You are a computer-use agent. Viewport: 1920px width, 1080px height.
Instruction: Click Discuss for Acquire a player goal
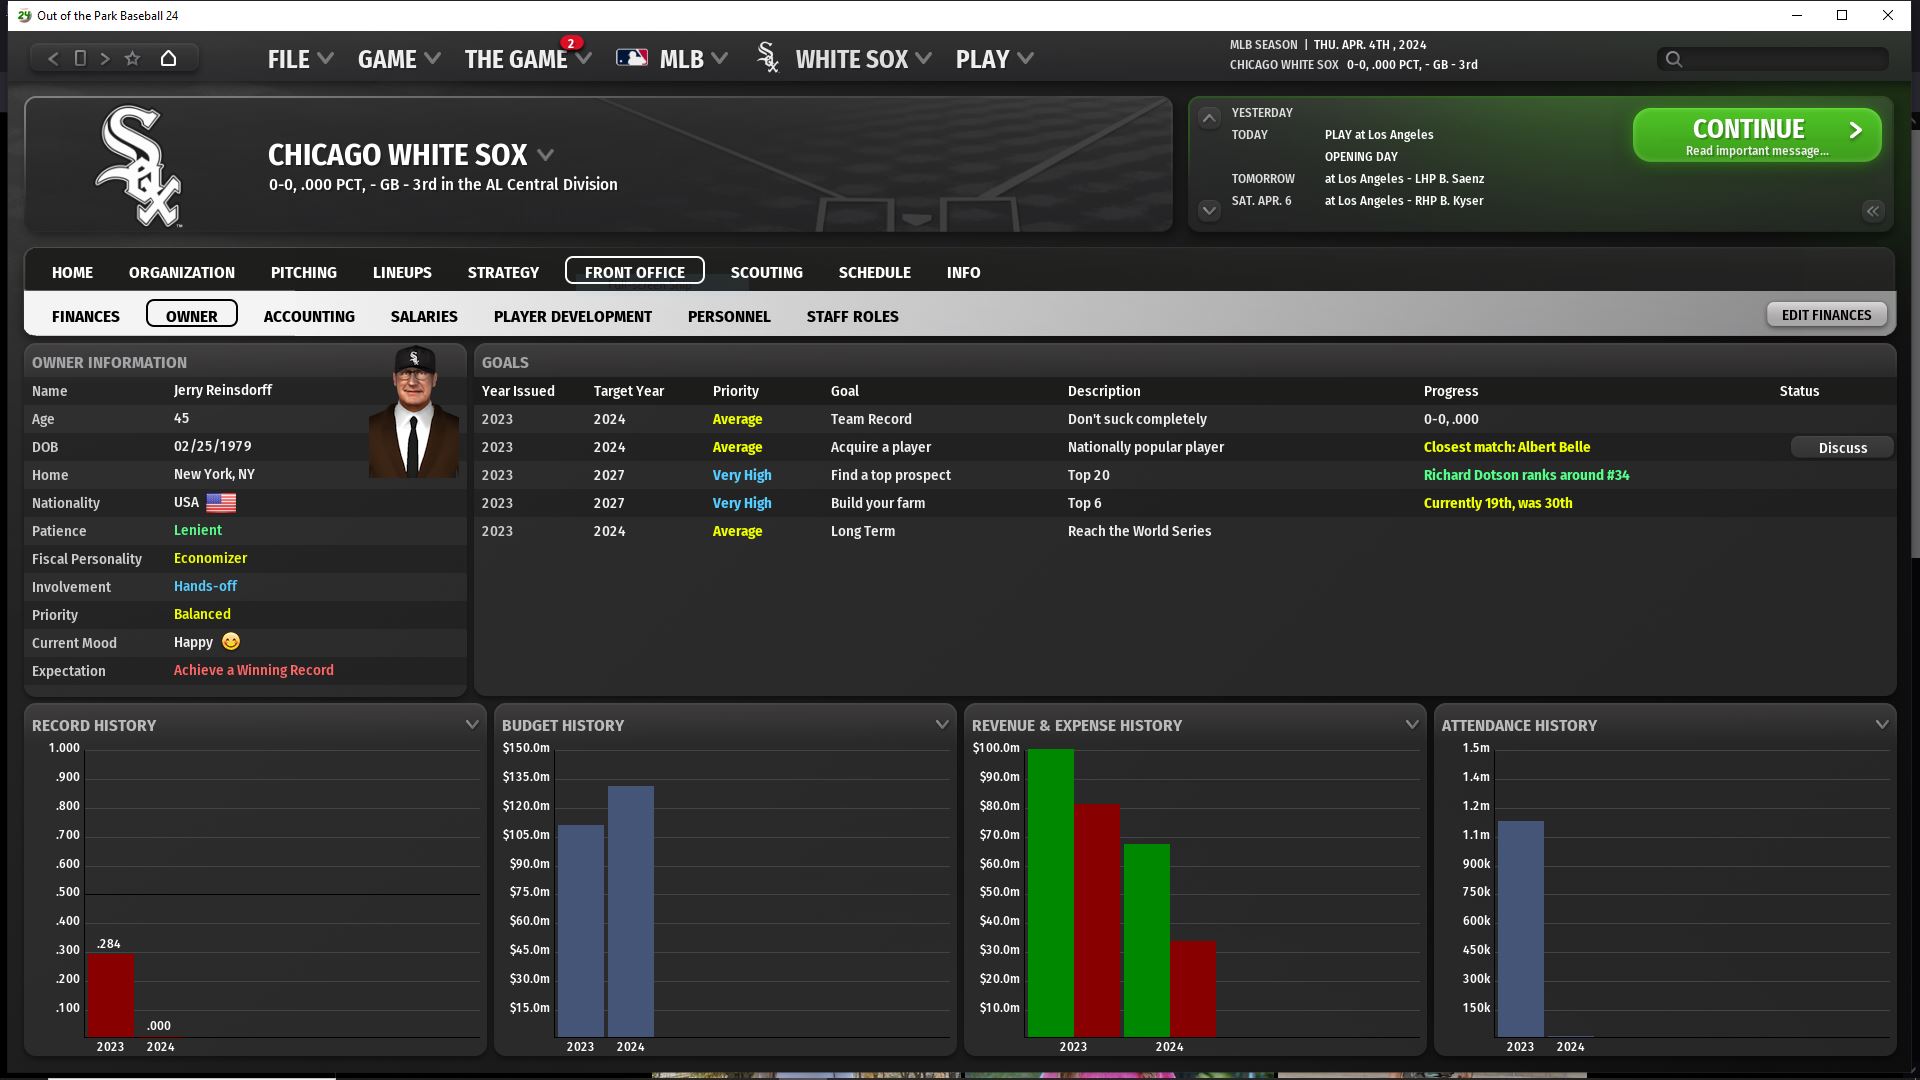[1842, 448]
